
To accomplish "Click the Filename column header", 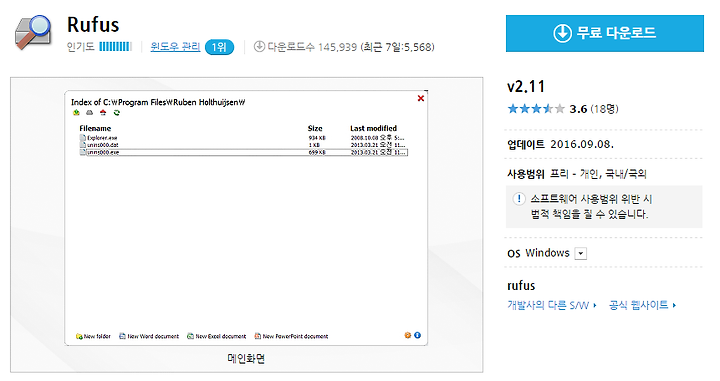I will (x=95, y=128).
